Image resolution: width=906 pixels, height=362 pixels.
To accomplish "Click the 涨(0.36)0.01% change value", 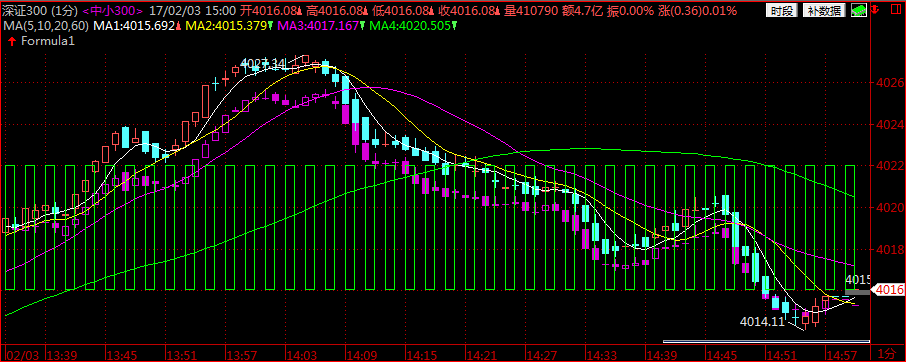I will [x=698, y=10].
